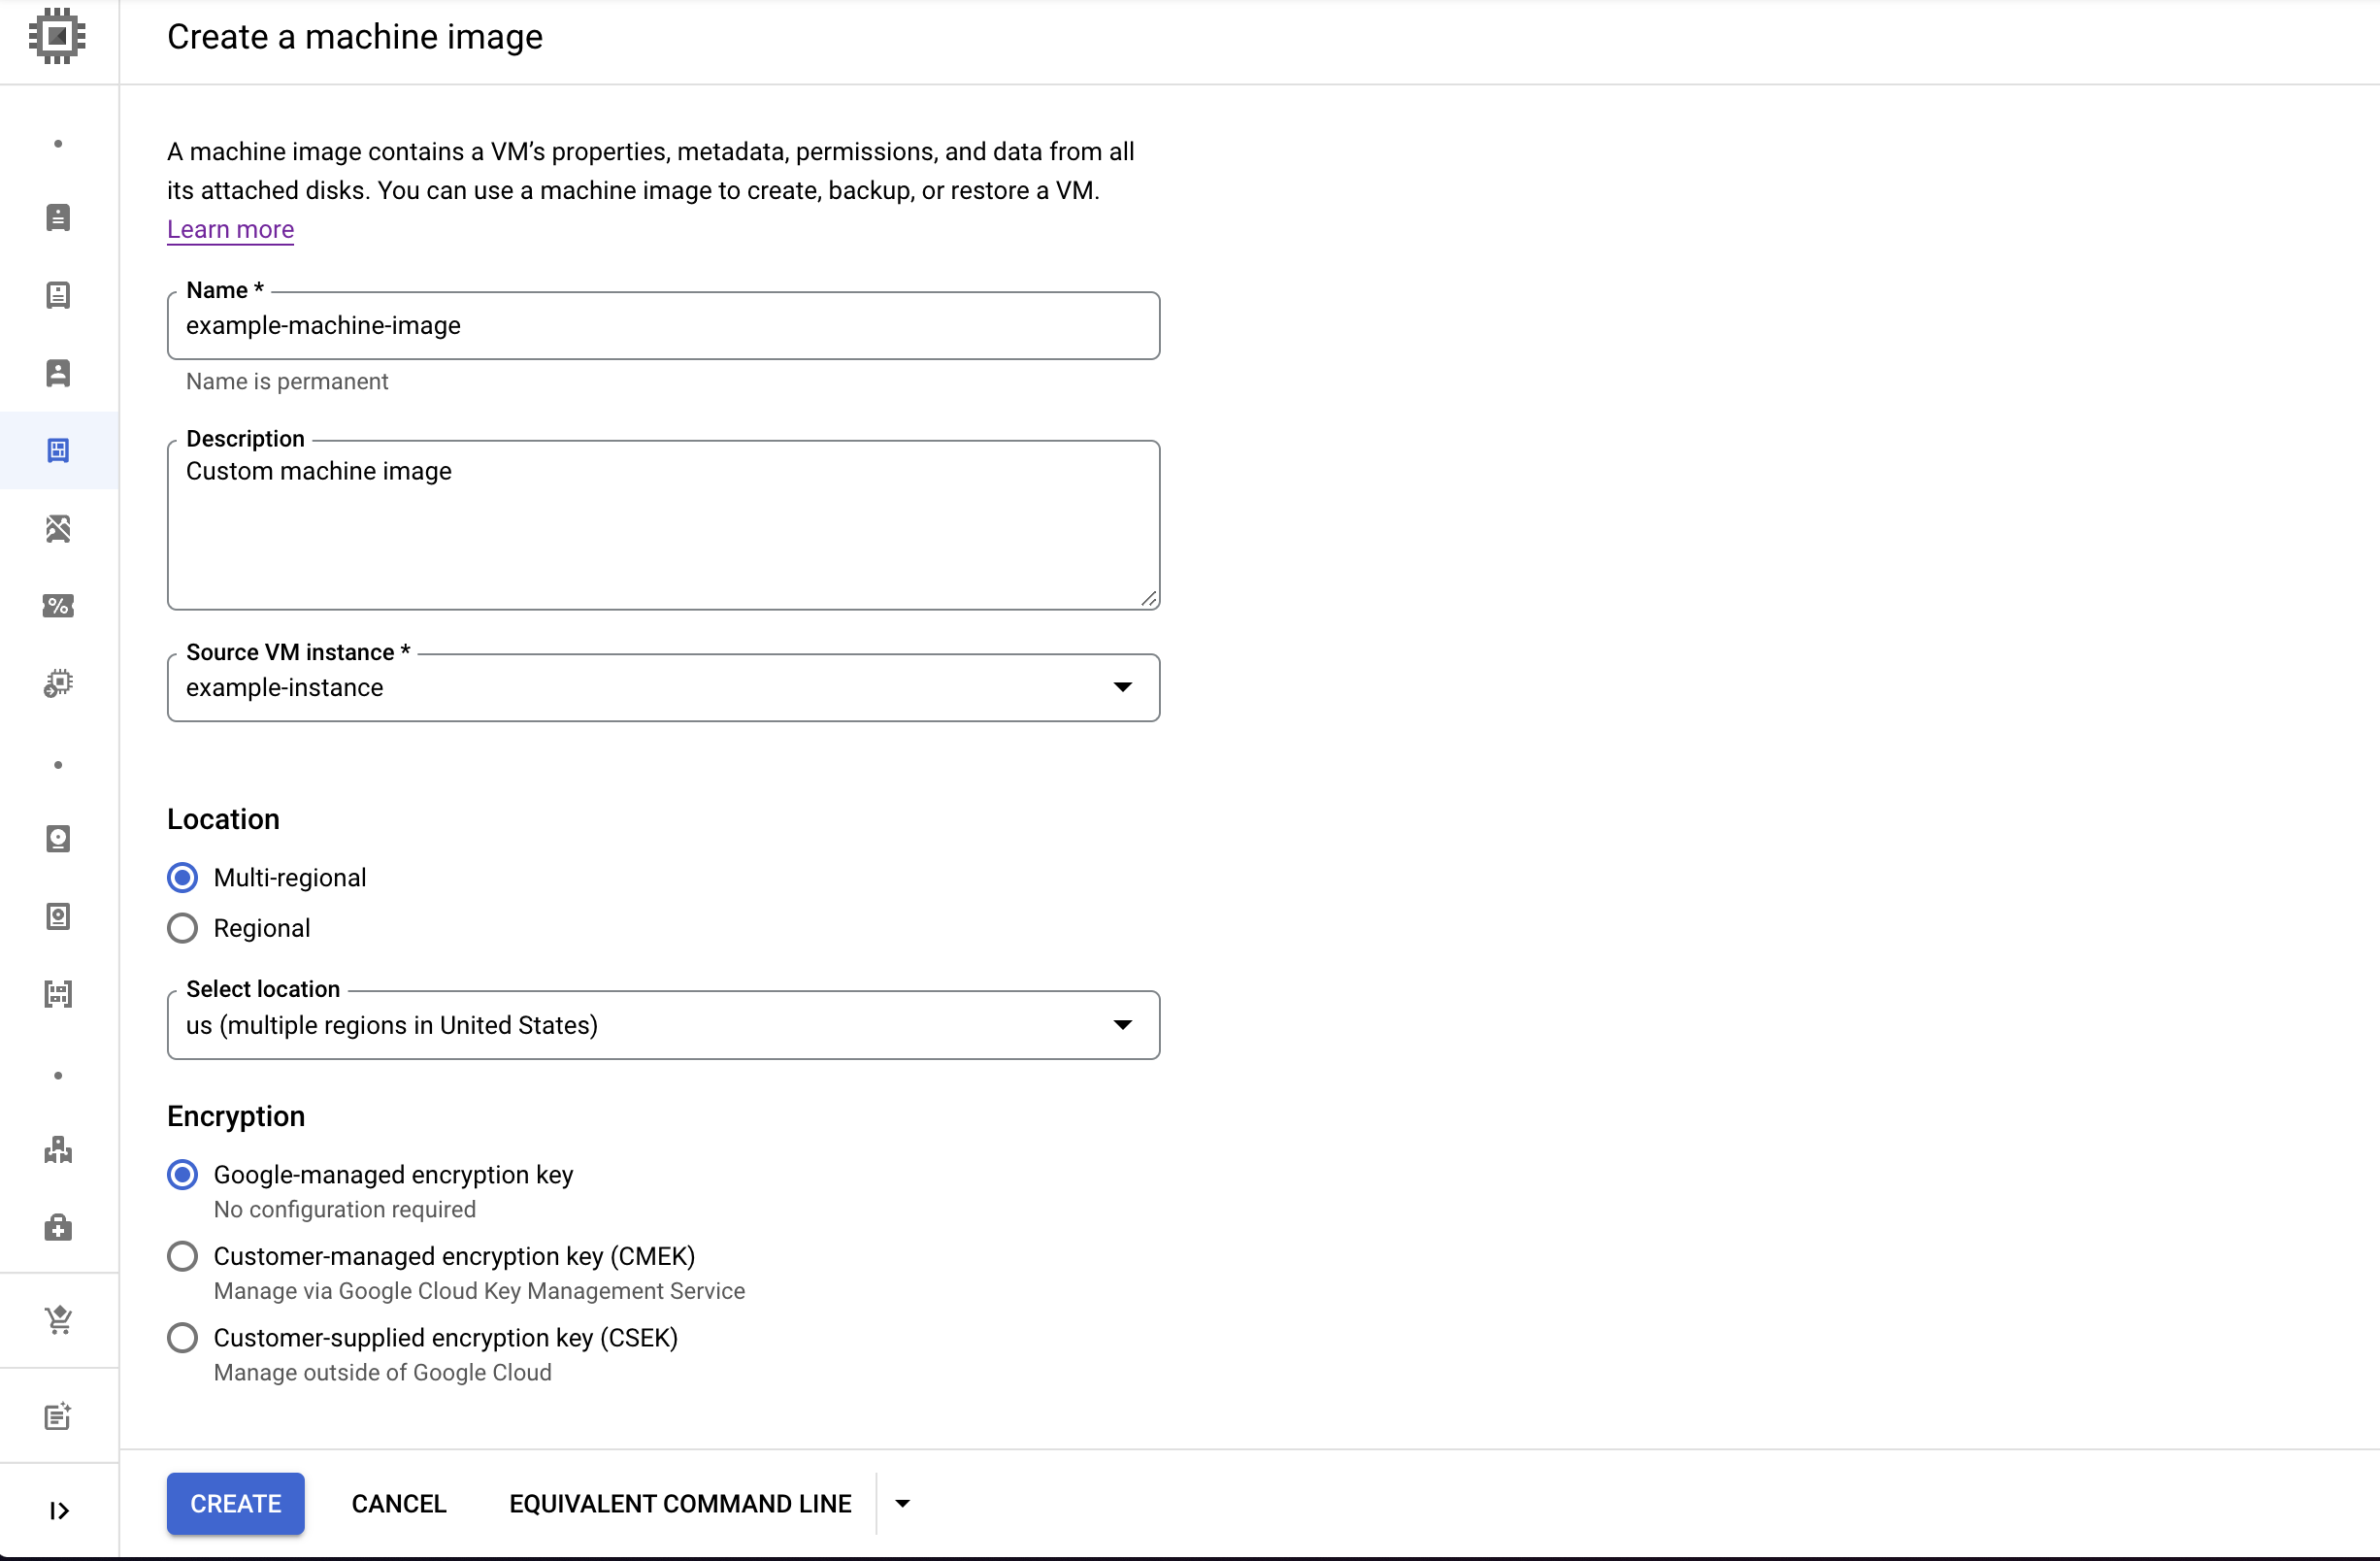Select the Multi-regional location option
This screenshot has width=2380, height=1561.
[182, 878]
